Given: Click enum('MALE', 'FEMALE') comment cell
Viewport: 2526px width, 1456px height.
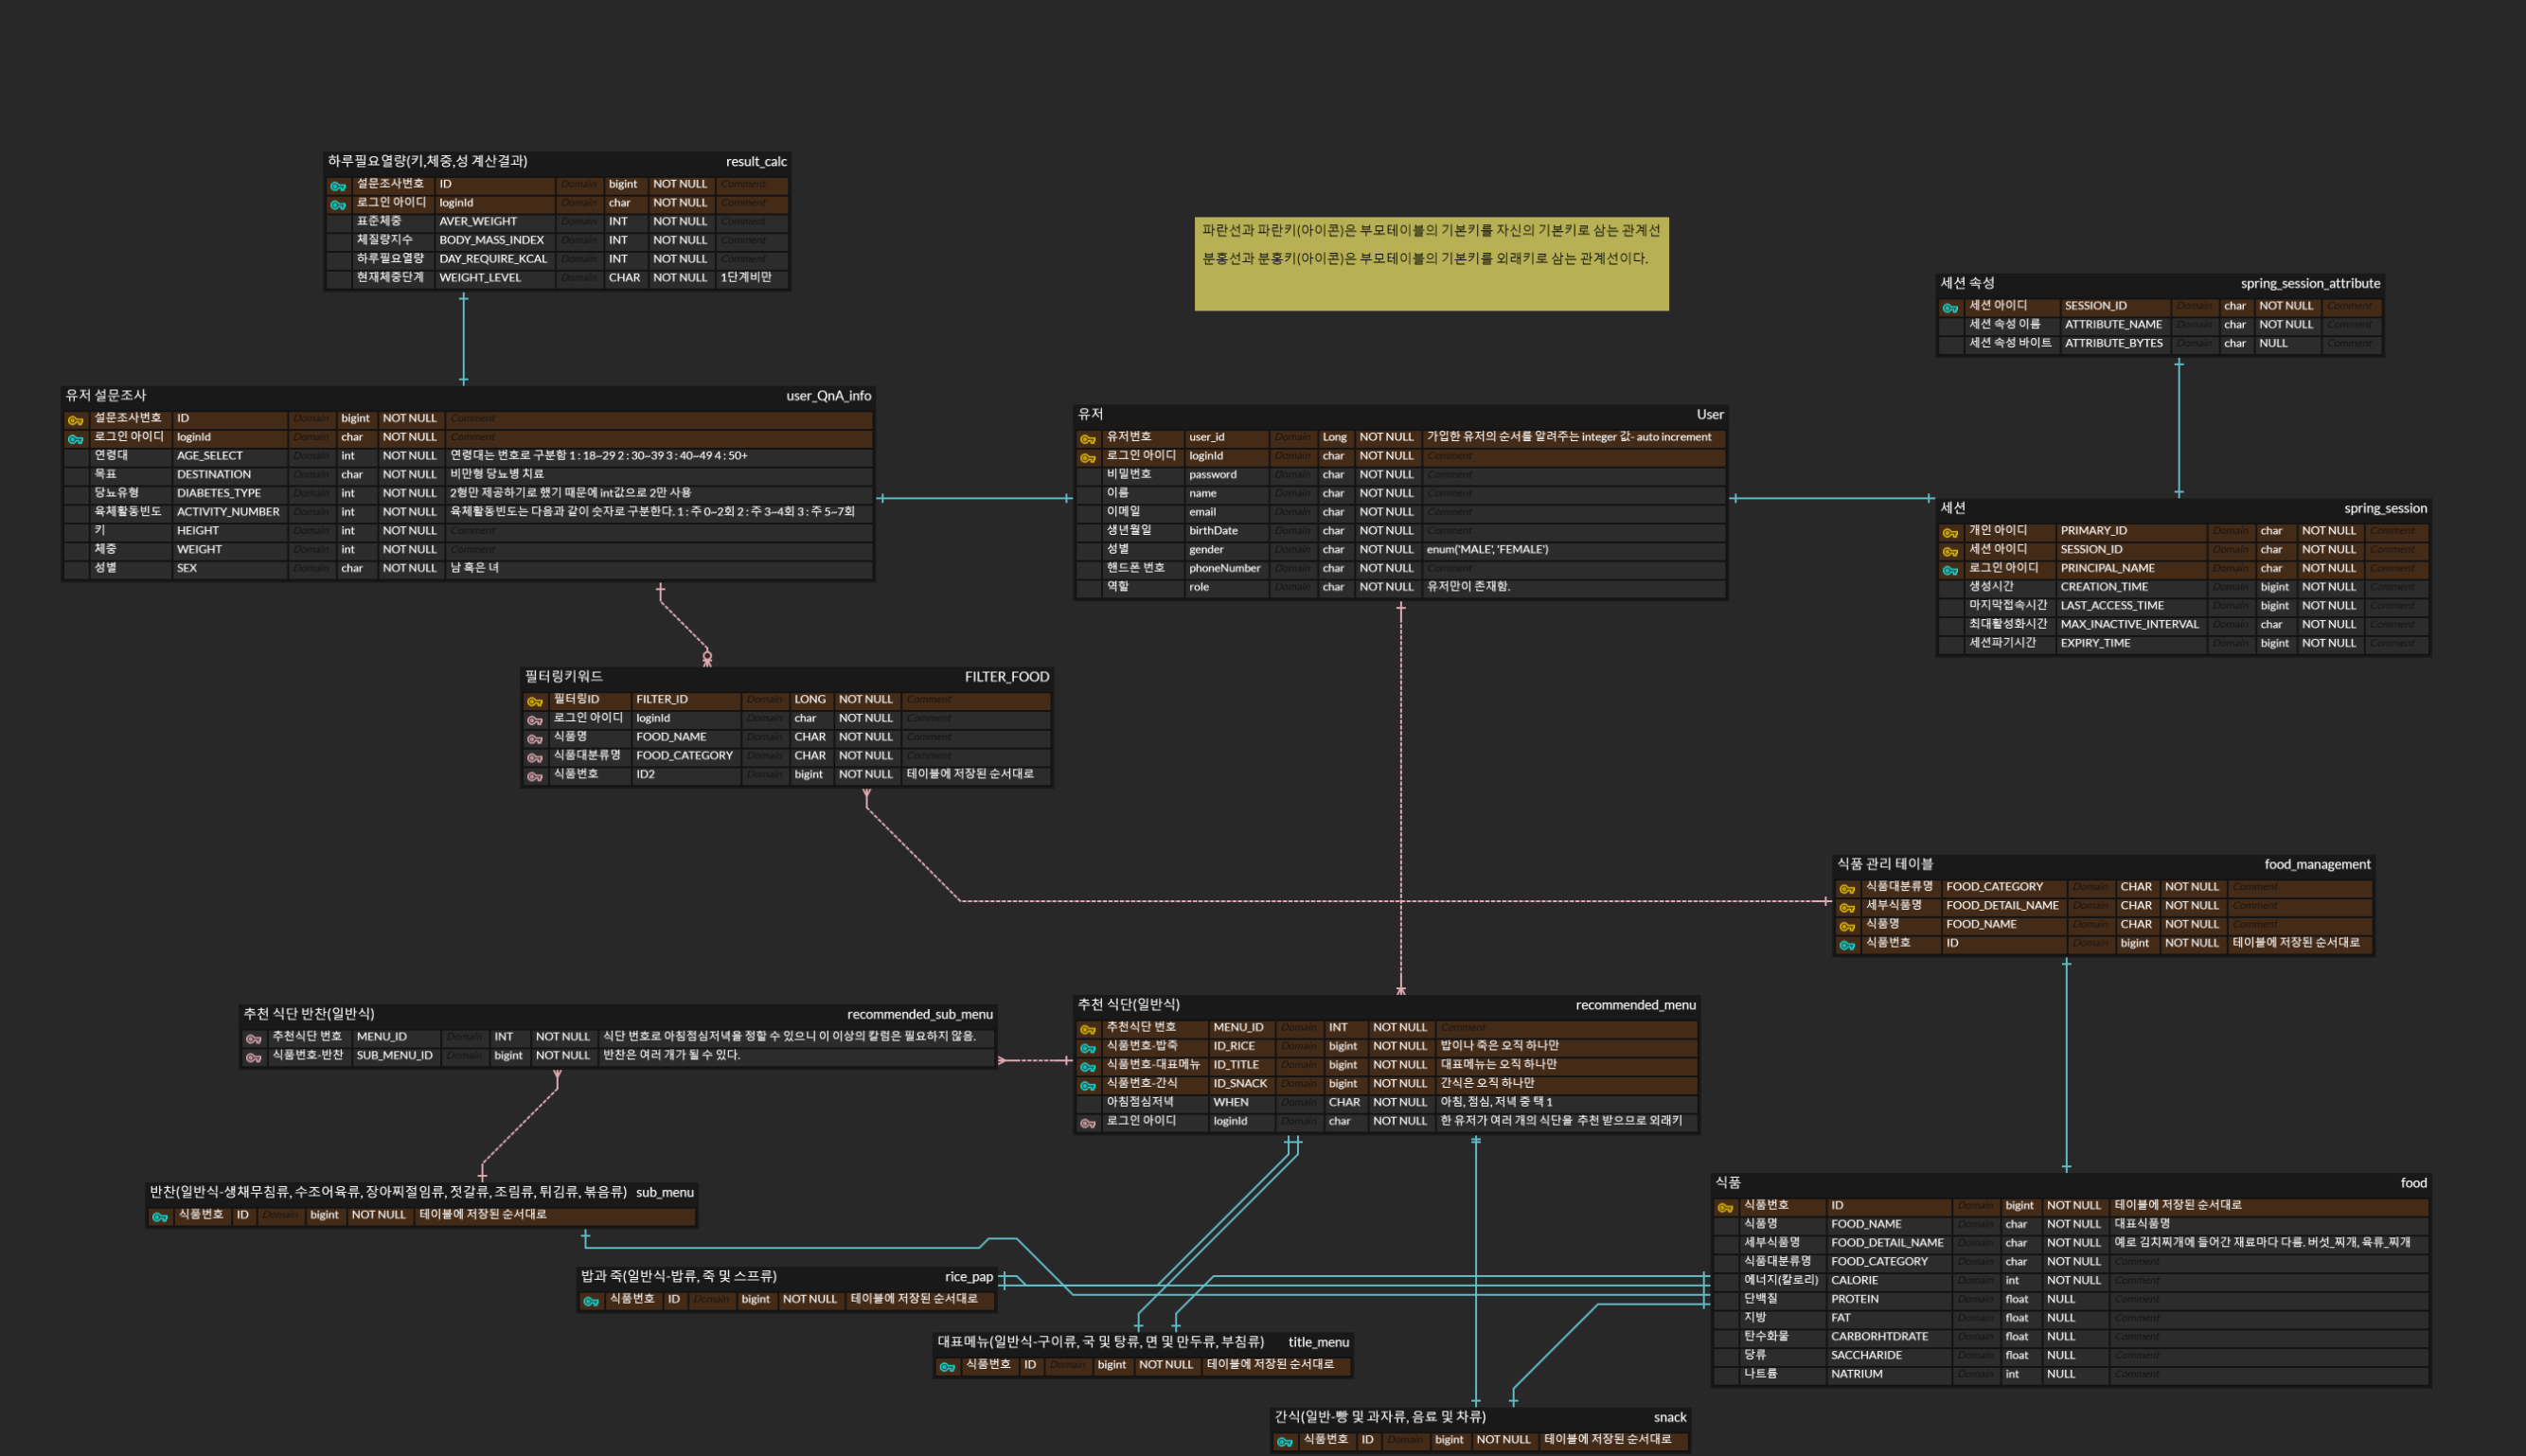Looking at the screenshot, I should click(x=1487, y=550).
